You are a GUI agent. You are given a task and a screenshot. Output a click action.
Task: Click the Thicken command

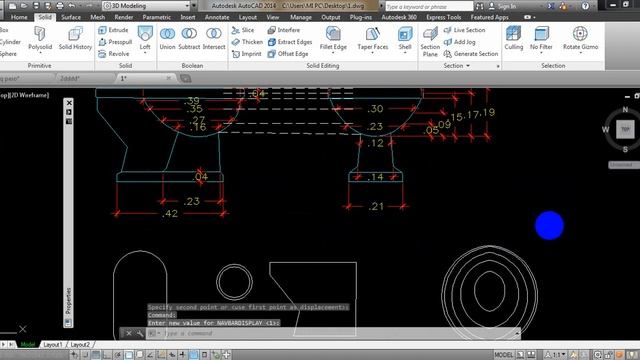click(x=247, y=42)
